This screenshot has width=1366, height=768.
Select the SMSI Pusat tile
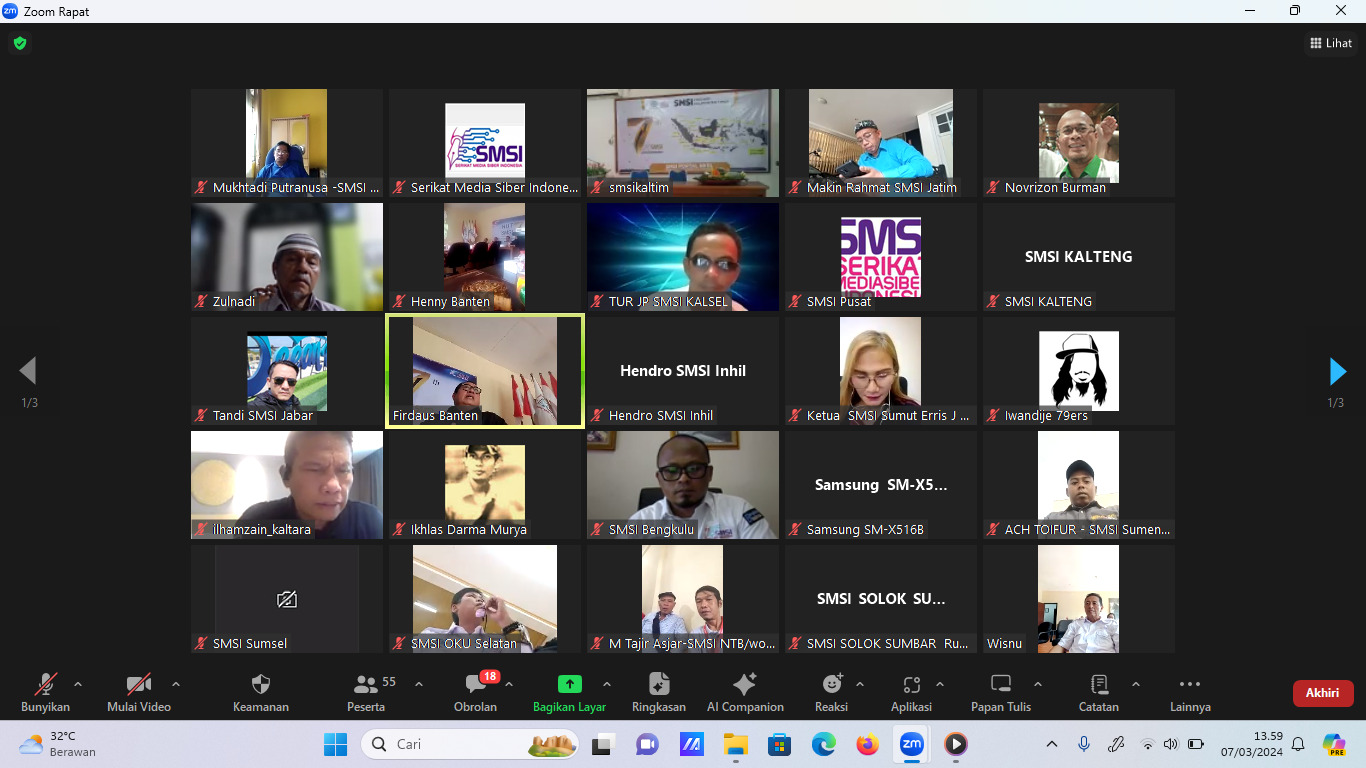tap(881, 257)
